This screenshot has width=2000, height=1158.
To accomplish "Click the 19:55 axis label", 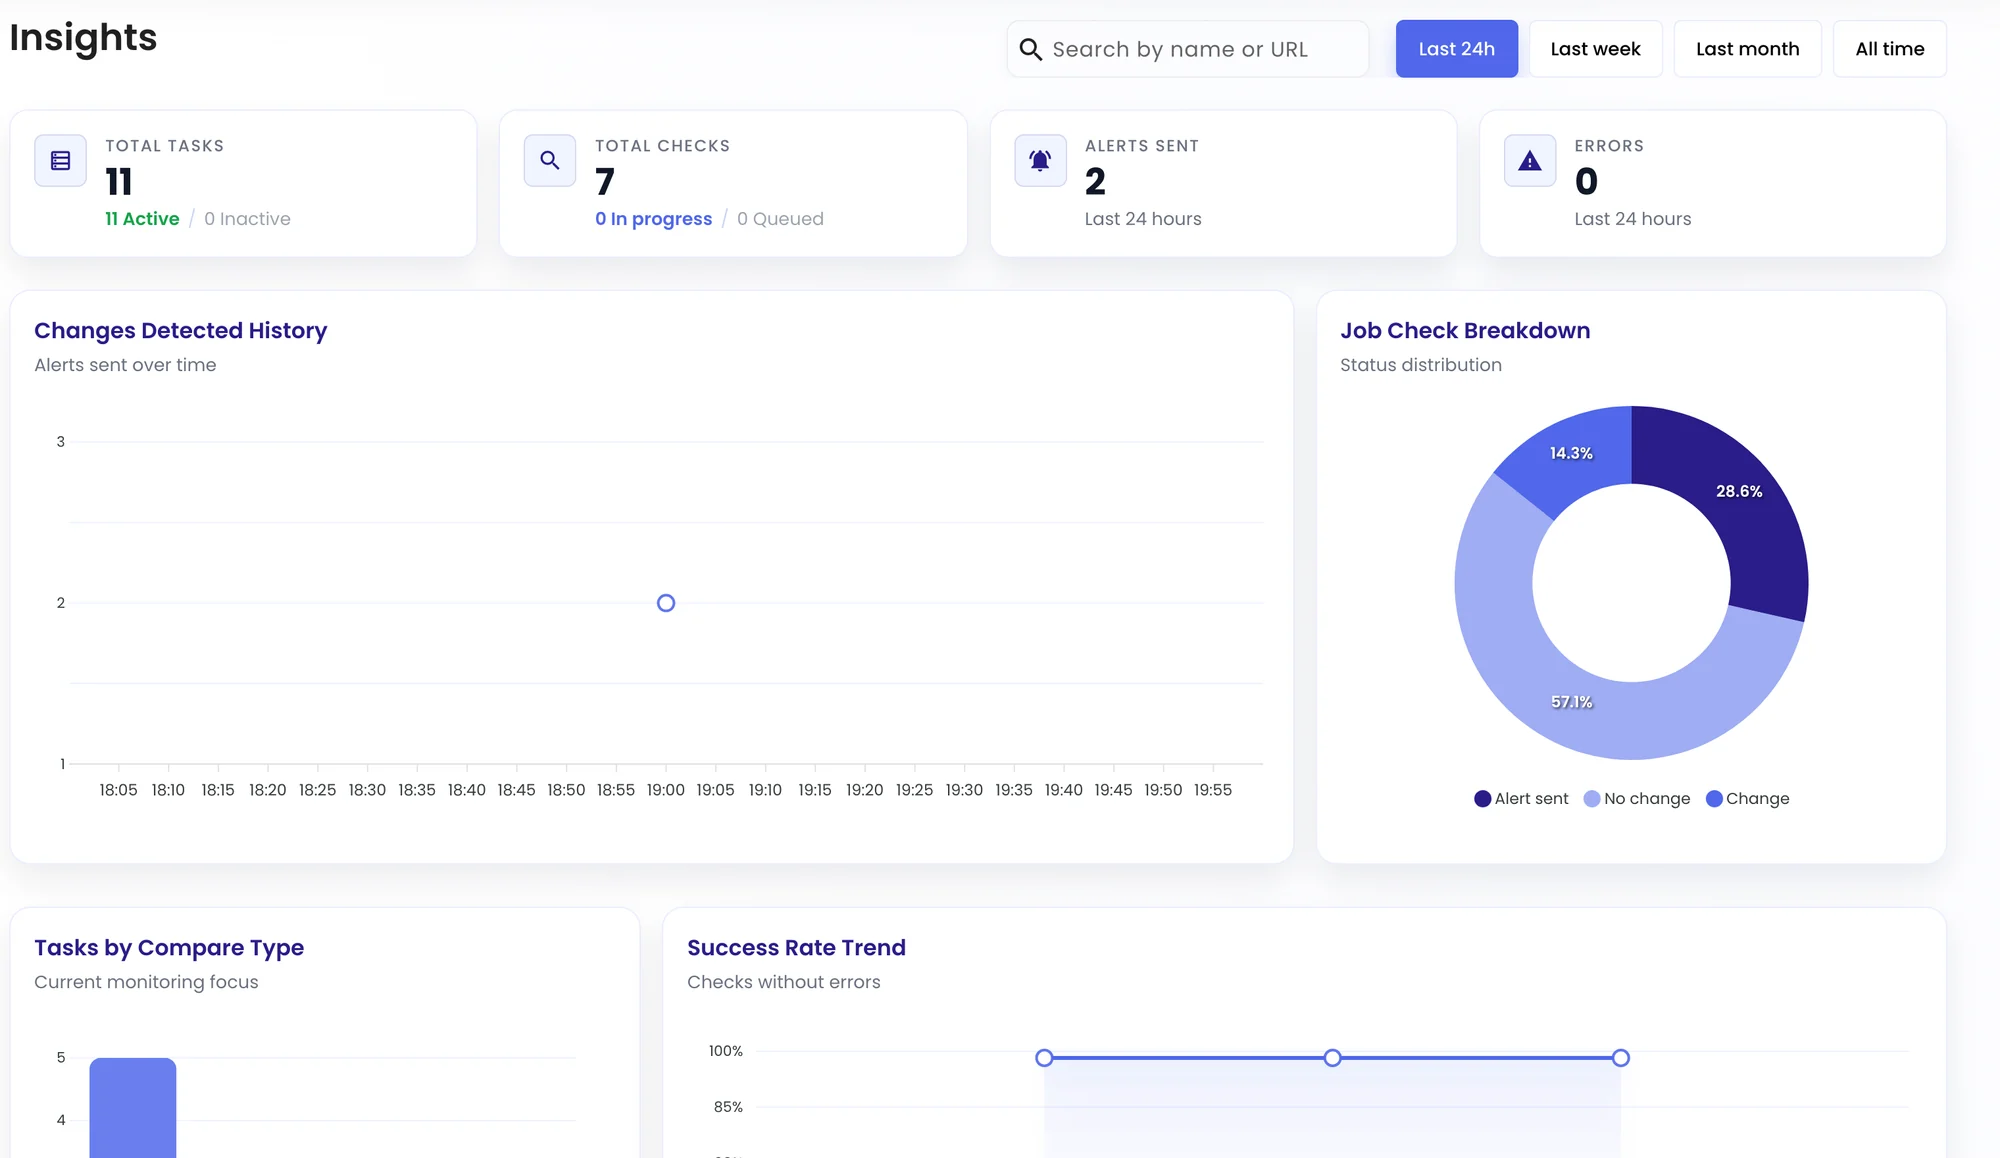I will 1212,790.
